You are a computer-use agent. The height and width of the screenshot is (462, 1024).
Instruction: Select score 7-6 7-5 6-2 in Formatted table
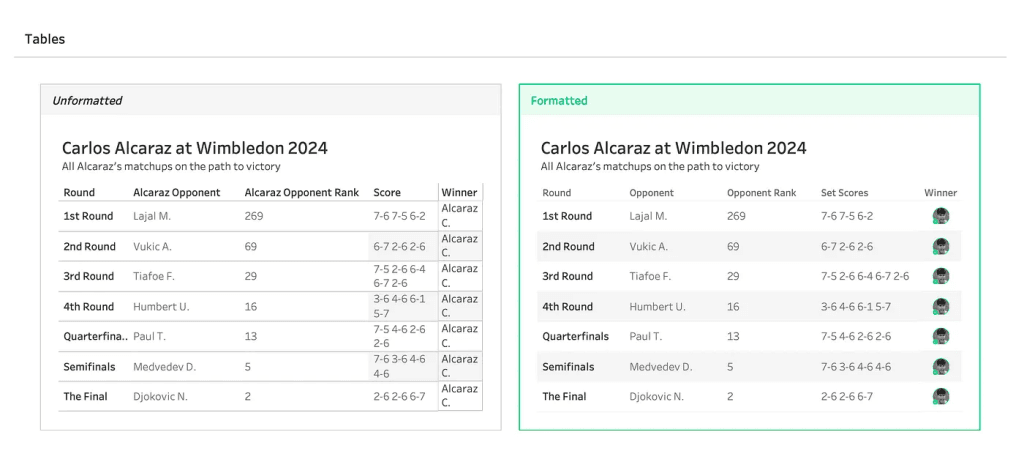[847, 216]
